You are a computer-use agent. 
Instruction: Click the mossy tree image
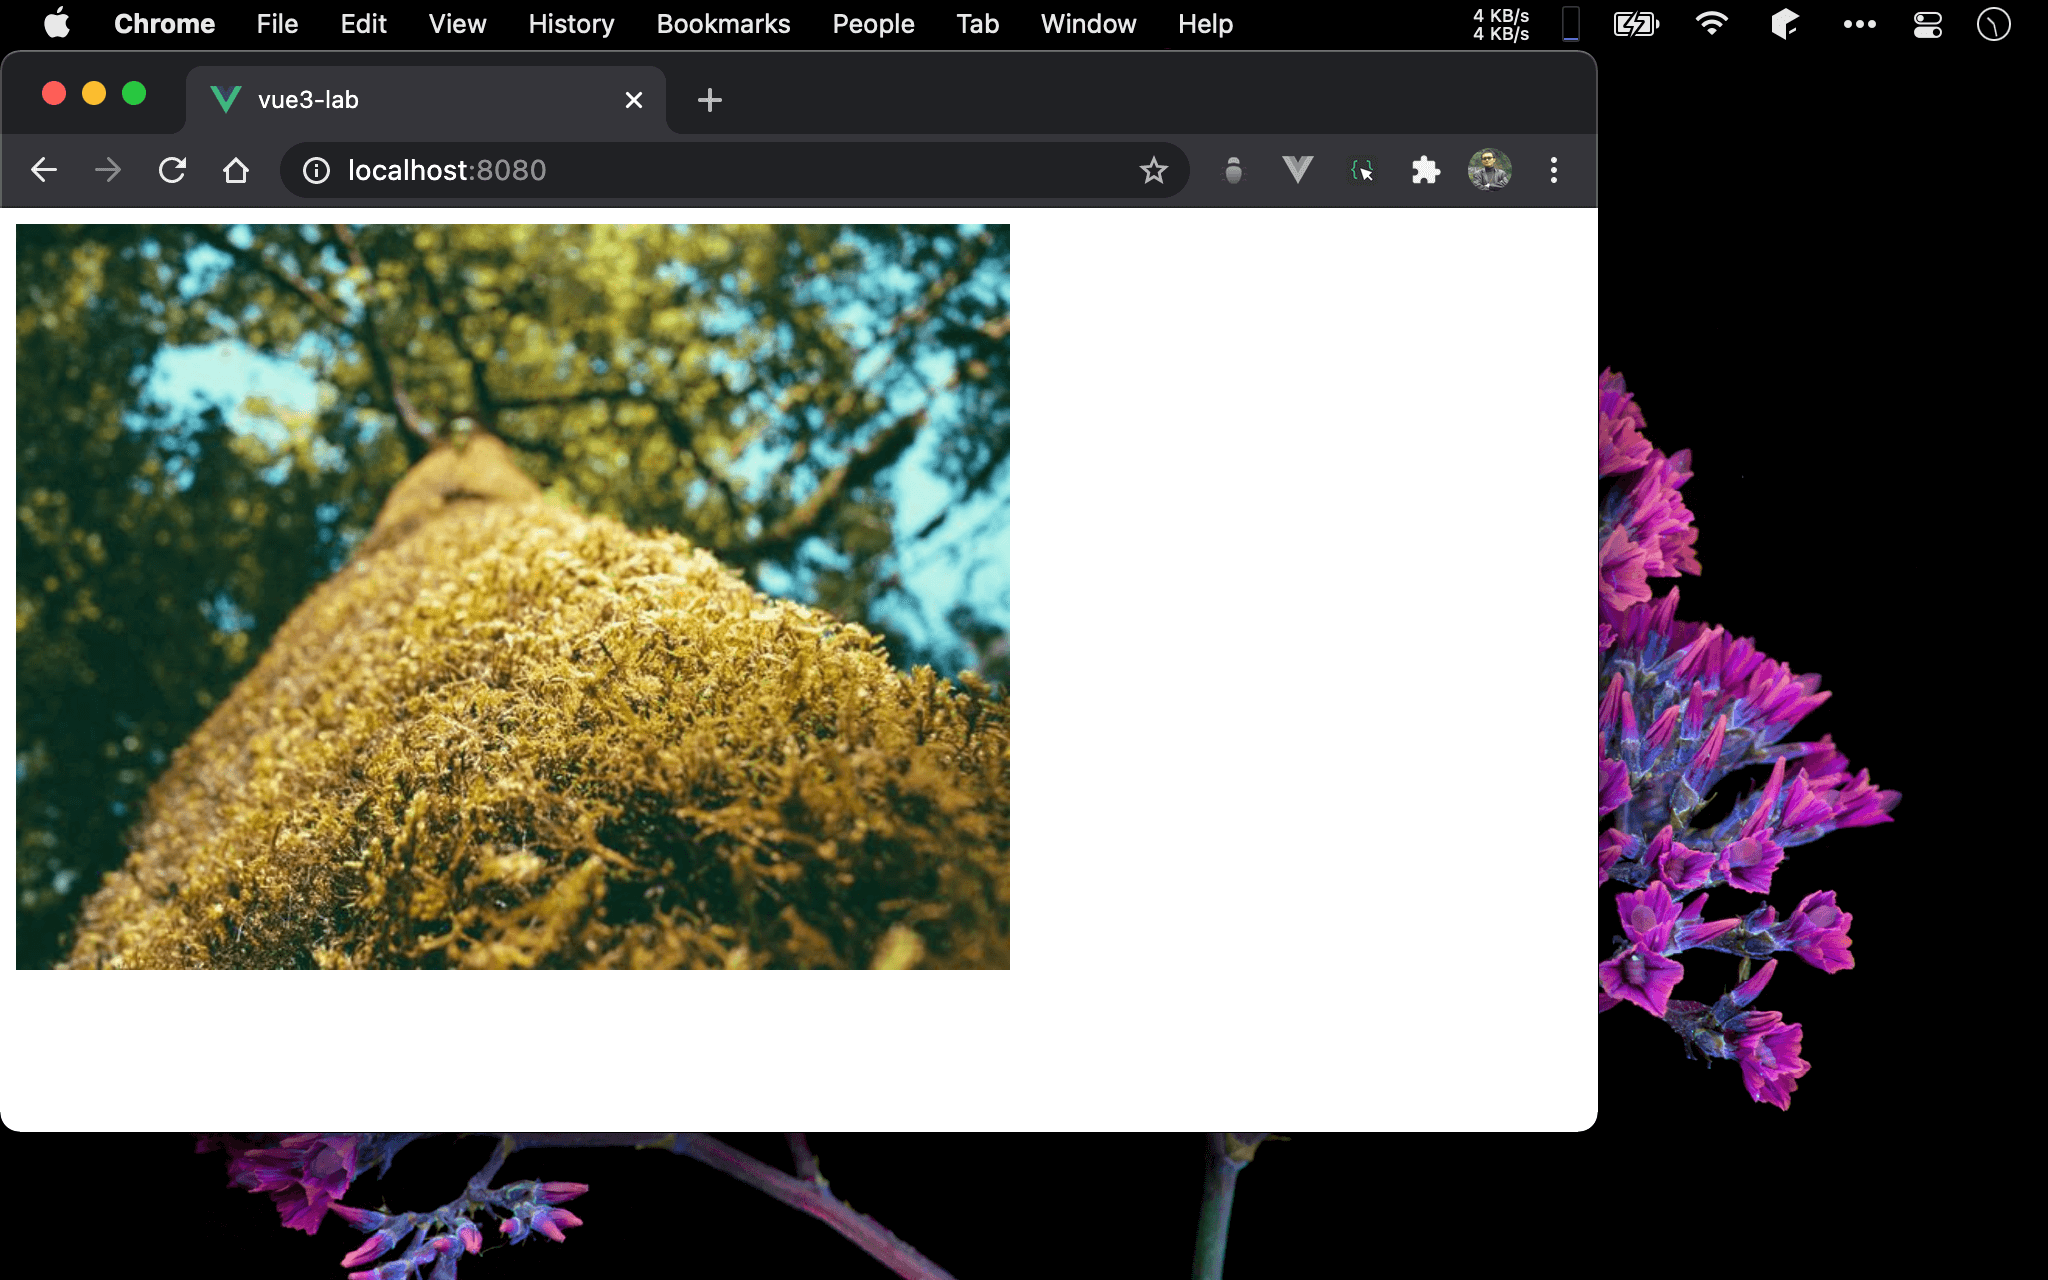click(x=512, y=596)
